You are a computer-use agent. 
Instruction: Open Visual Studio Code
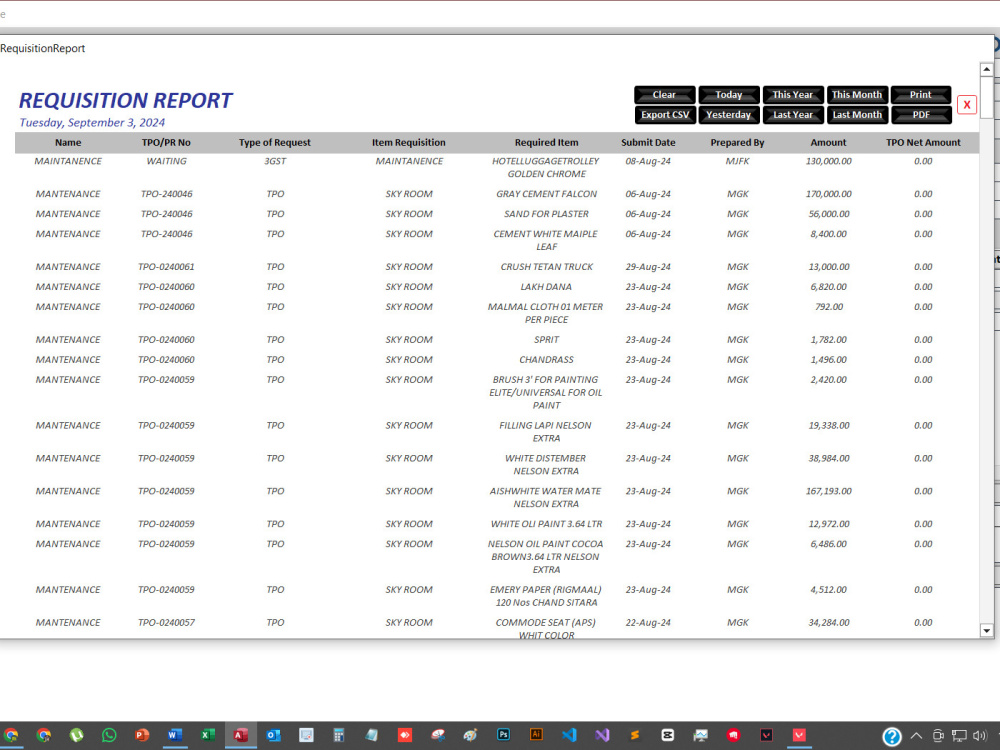tap(570, 735)
